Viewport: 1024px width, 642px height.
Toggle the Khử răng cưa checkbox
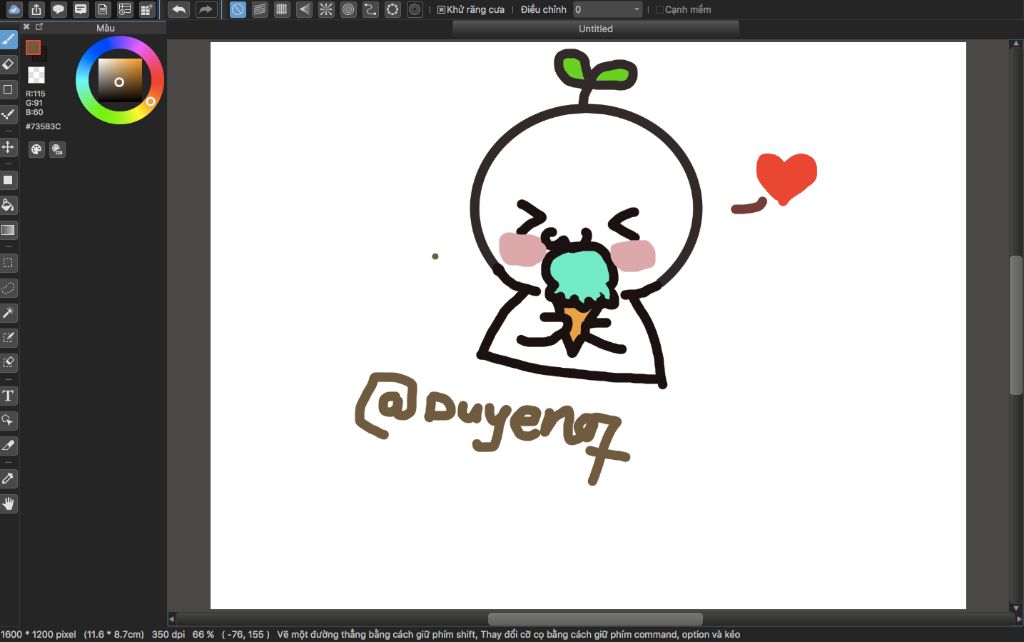coord(441,10)
